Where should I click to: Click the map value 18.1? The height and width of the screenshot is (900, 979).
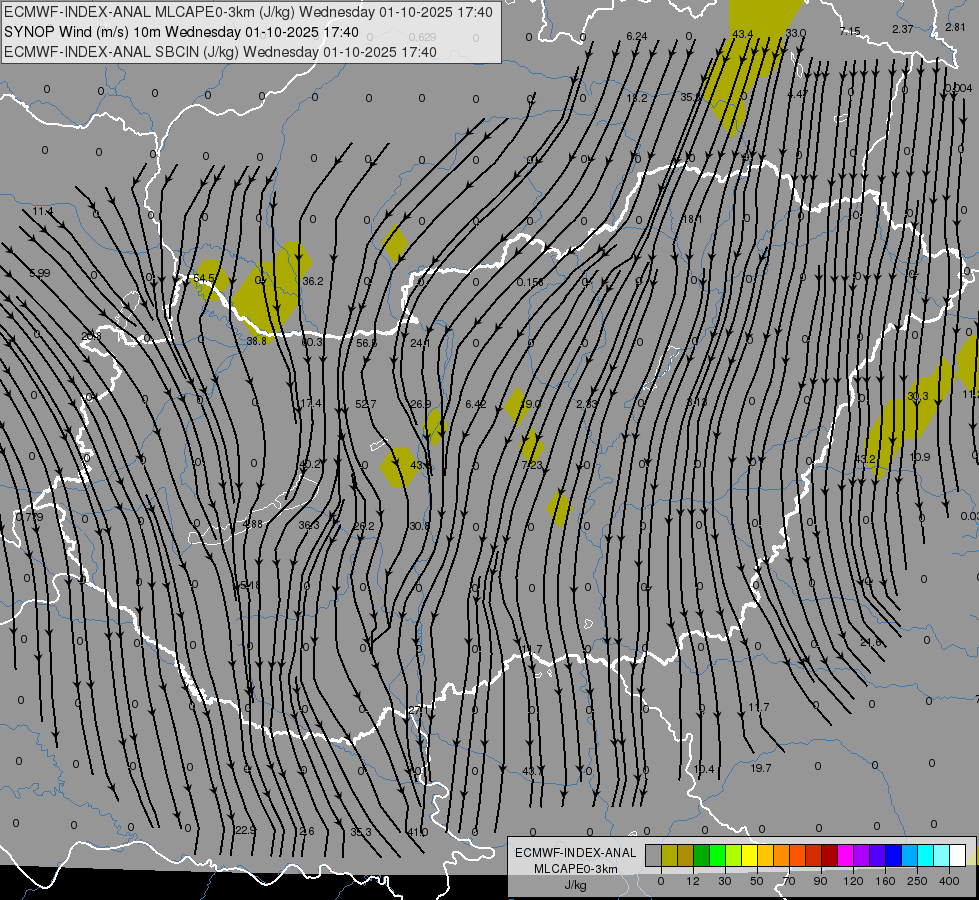692,219
